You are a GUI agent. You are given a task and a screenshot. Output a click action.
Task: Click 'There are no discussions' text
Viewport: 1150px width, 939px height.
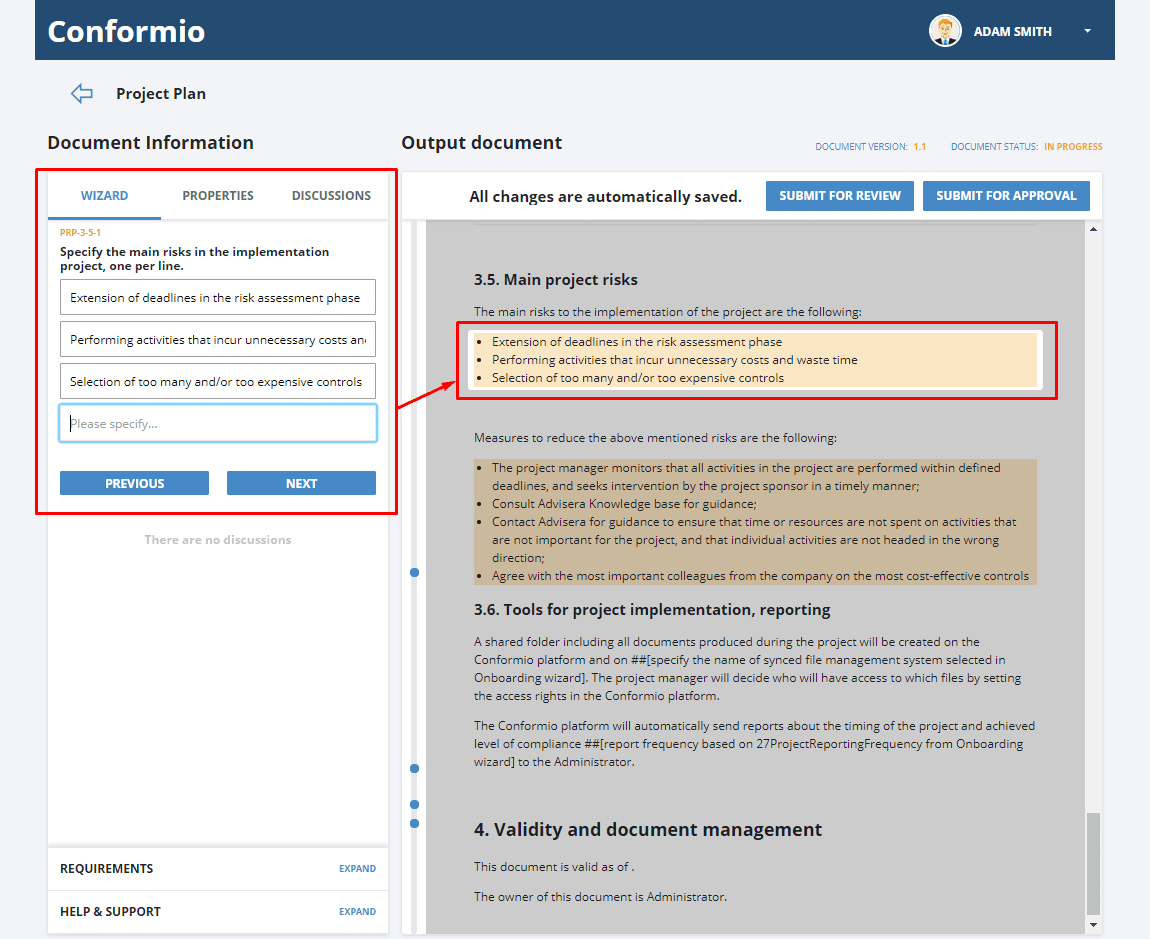tap(218, 540)
